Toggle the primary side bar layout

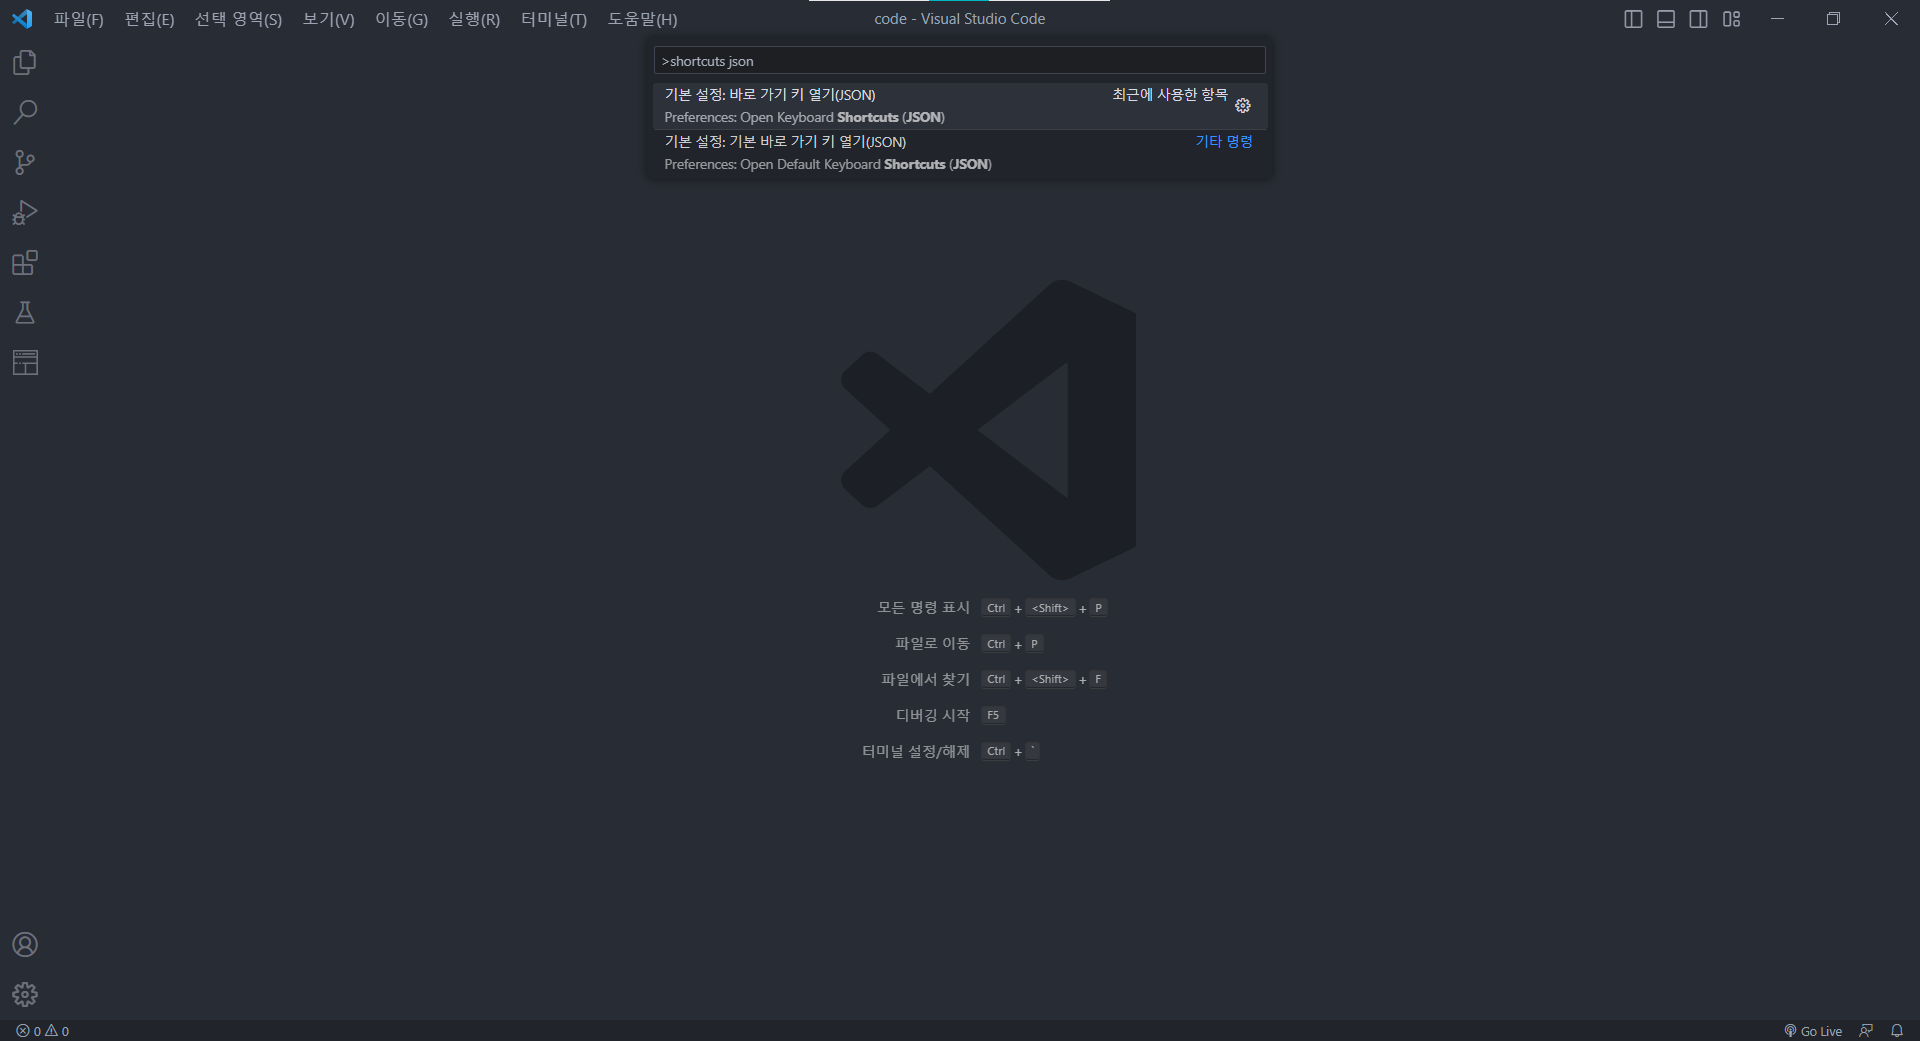1633,19
